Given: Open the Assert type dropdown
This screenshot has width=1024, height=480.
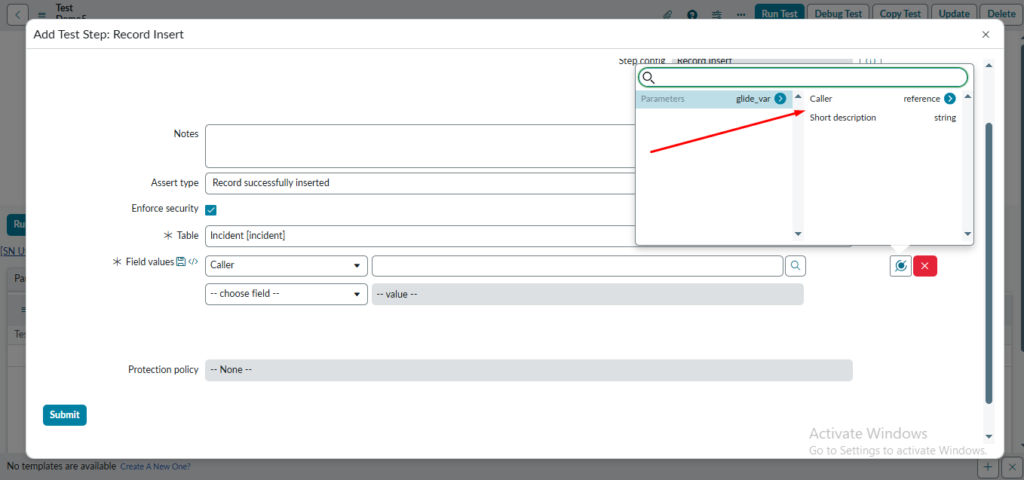Looking at the screenshot, I should tap(420, 183).
